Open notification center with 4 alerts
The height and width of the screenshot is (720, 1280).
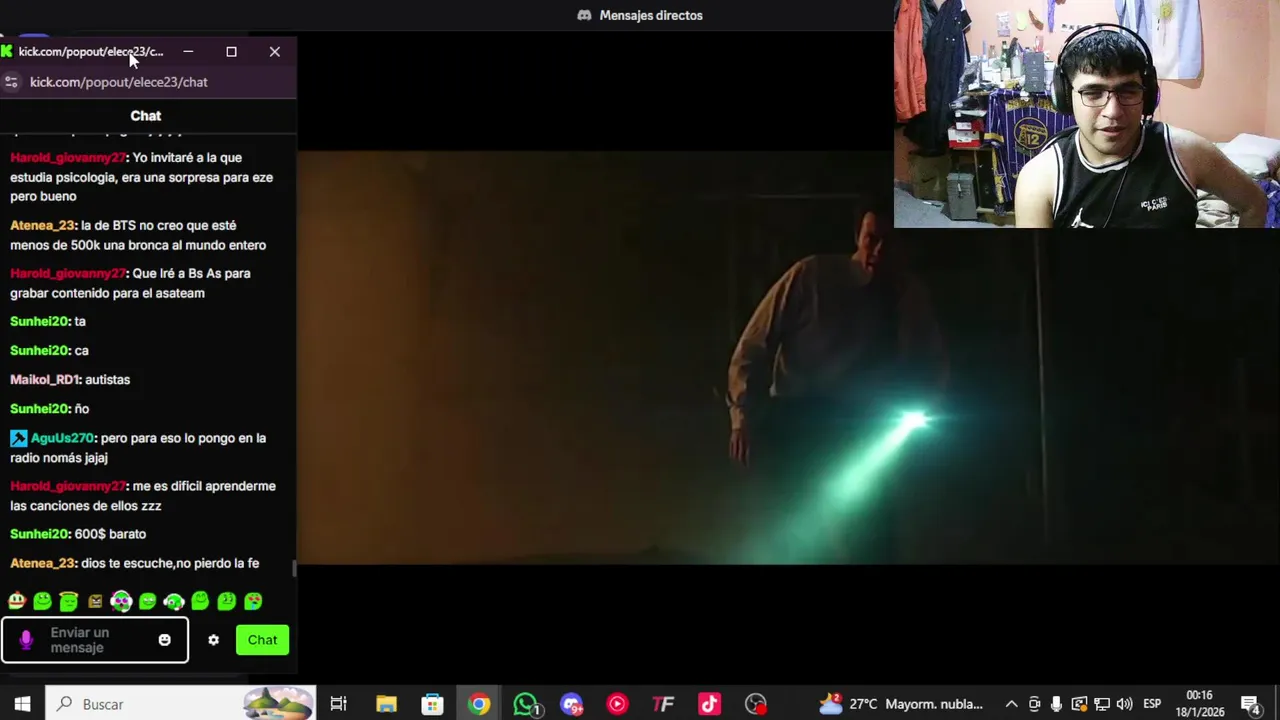point(1251,705)
